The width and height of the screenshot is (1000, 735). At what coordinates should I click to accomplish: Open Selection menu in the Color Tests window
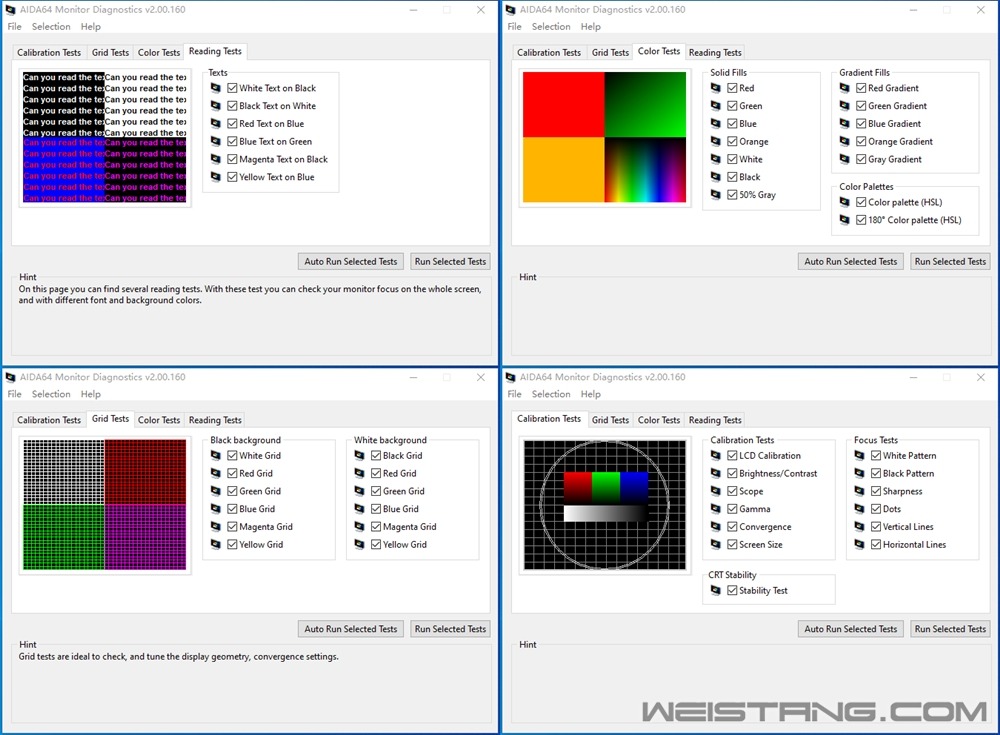click(x=551, y=27)
